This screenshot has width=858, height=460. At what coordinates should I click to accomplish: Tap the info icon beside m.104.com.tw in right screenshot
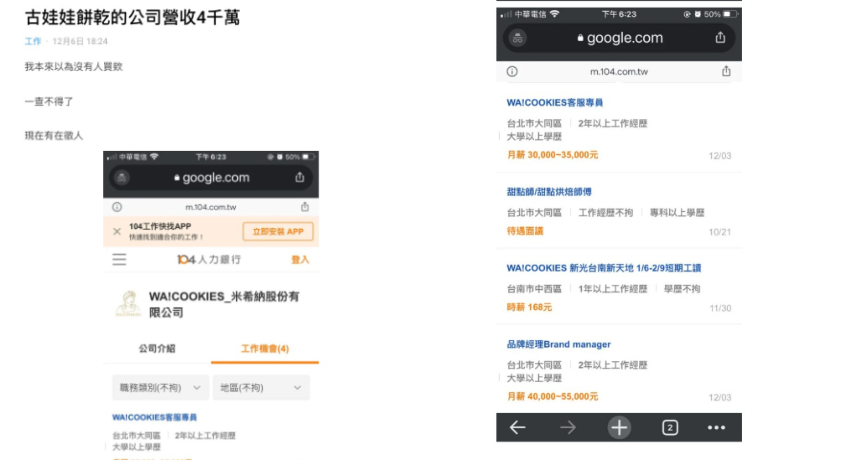click(512, 72)
